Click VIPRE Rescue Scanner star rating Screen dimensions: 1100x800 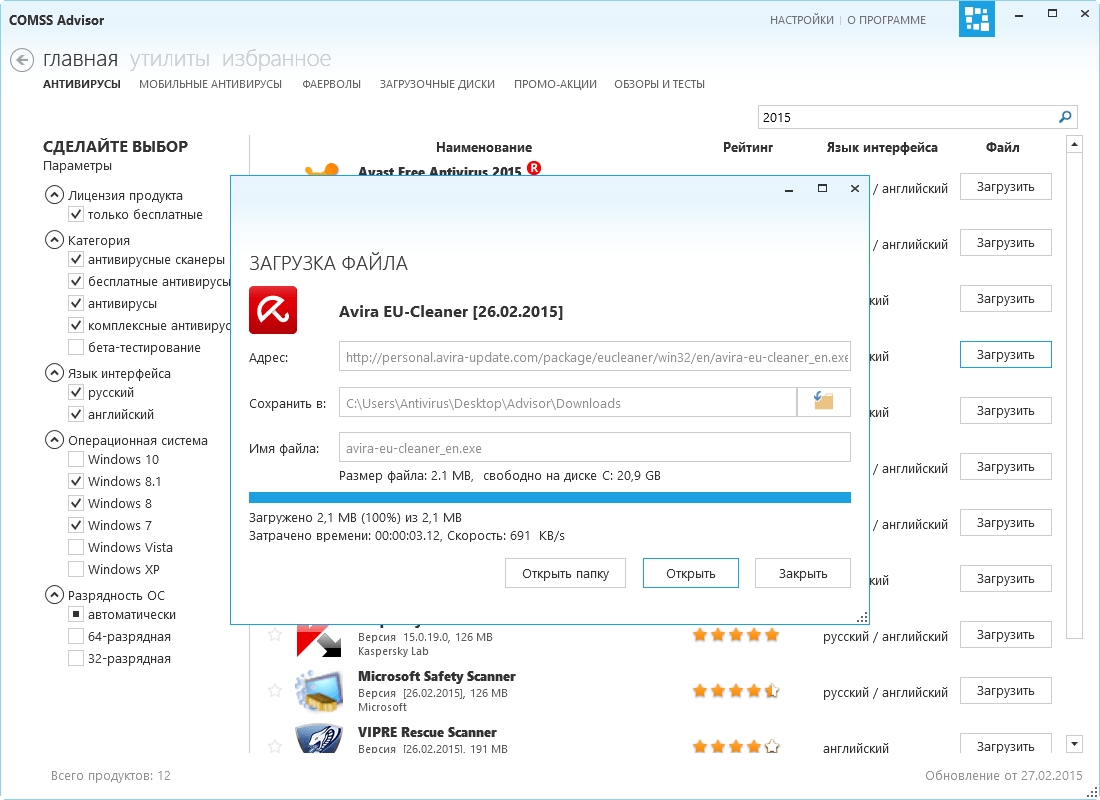tap(736, 746)
